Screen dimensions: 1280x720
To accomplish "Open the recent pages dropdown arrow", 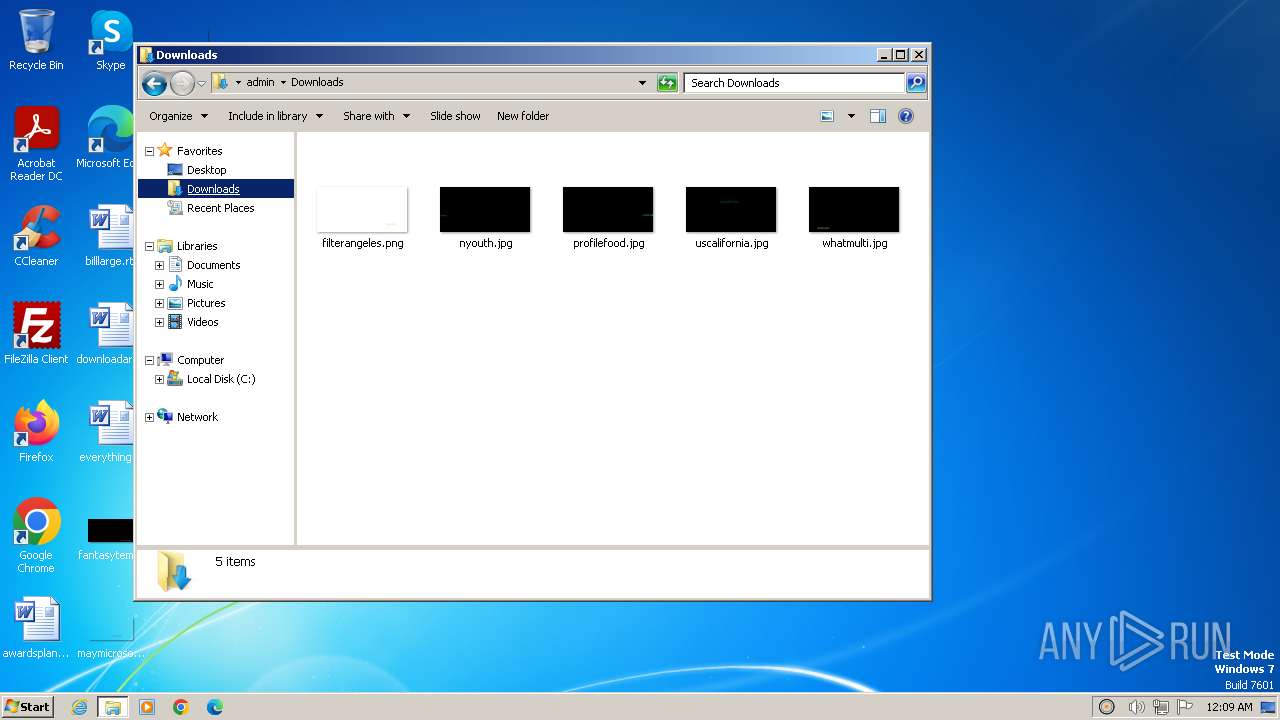I will 201,83.
